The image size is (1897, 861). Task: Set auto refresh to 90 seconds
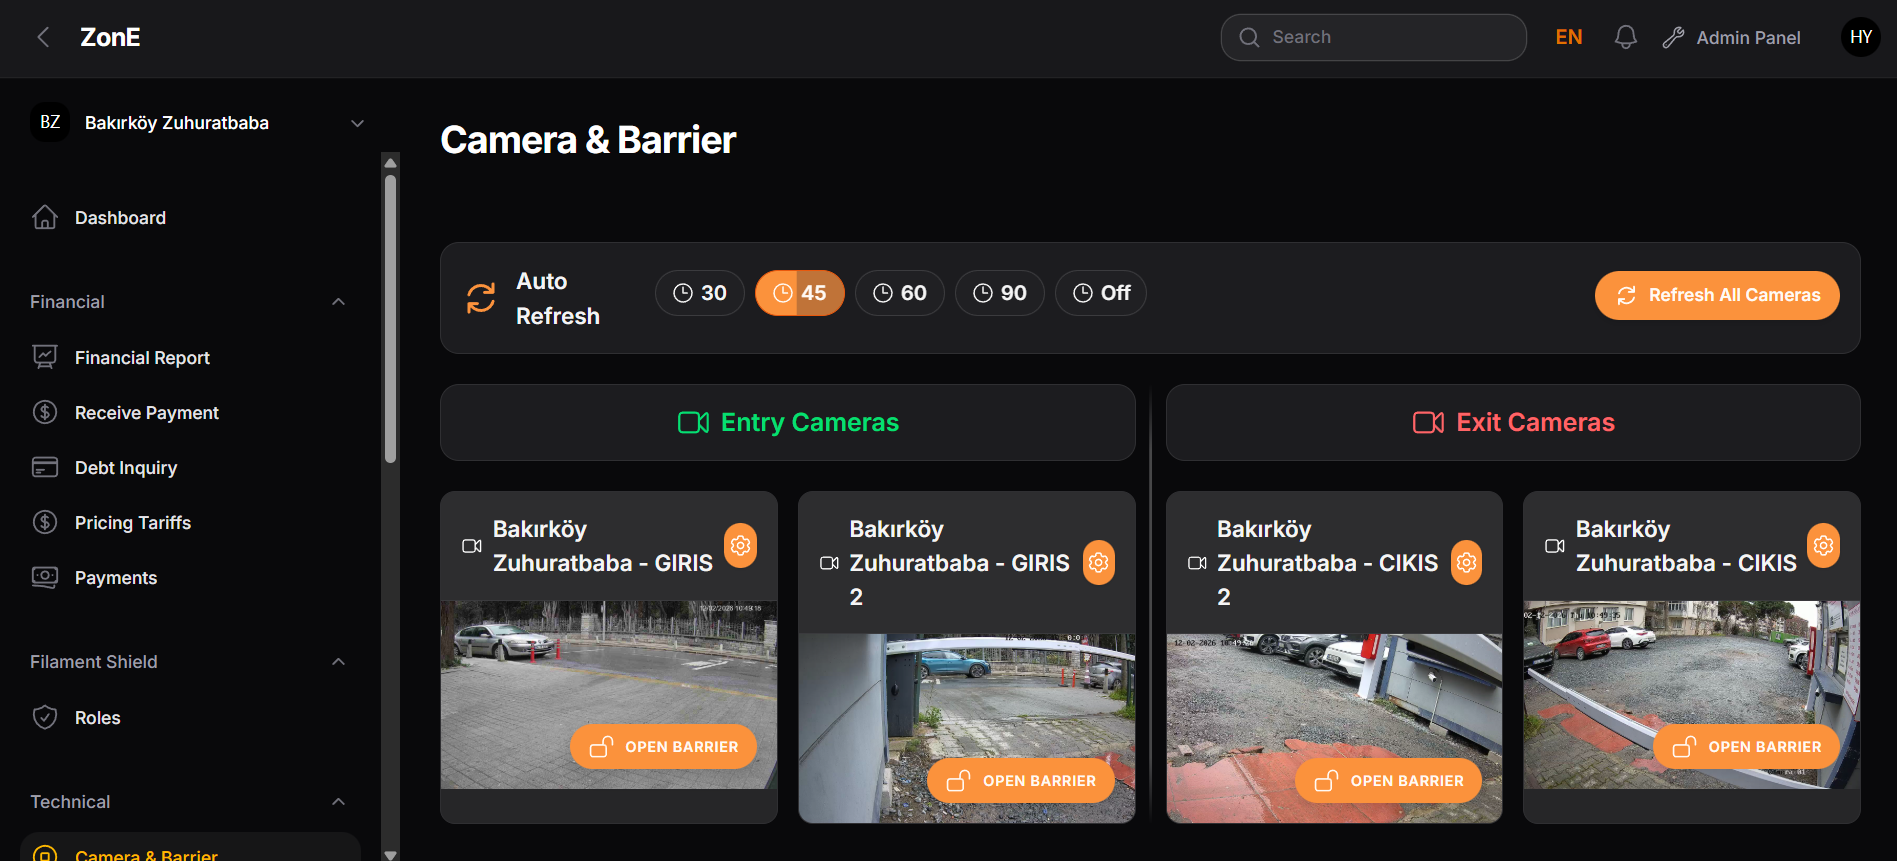1000,293
